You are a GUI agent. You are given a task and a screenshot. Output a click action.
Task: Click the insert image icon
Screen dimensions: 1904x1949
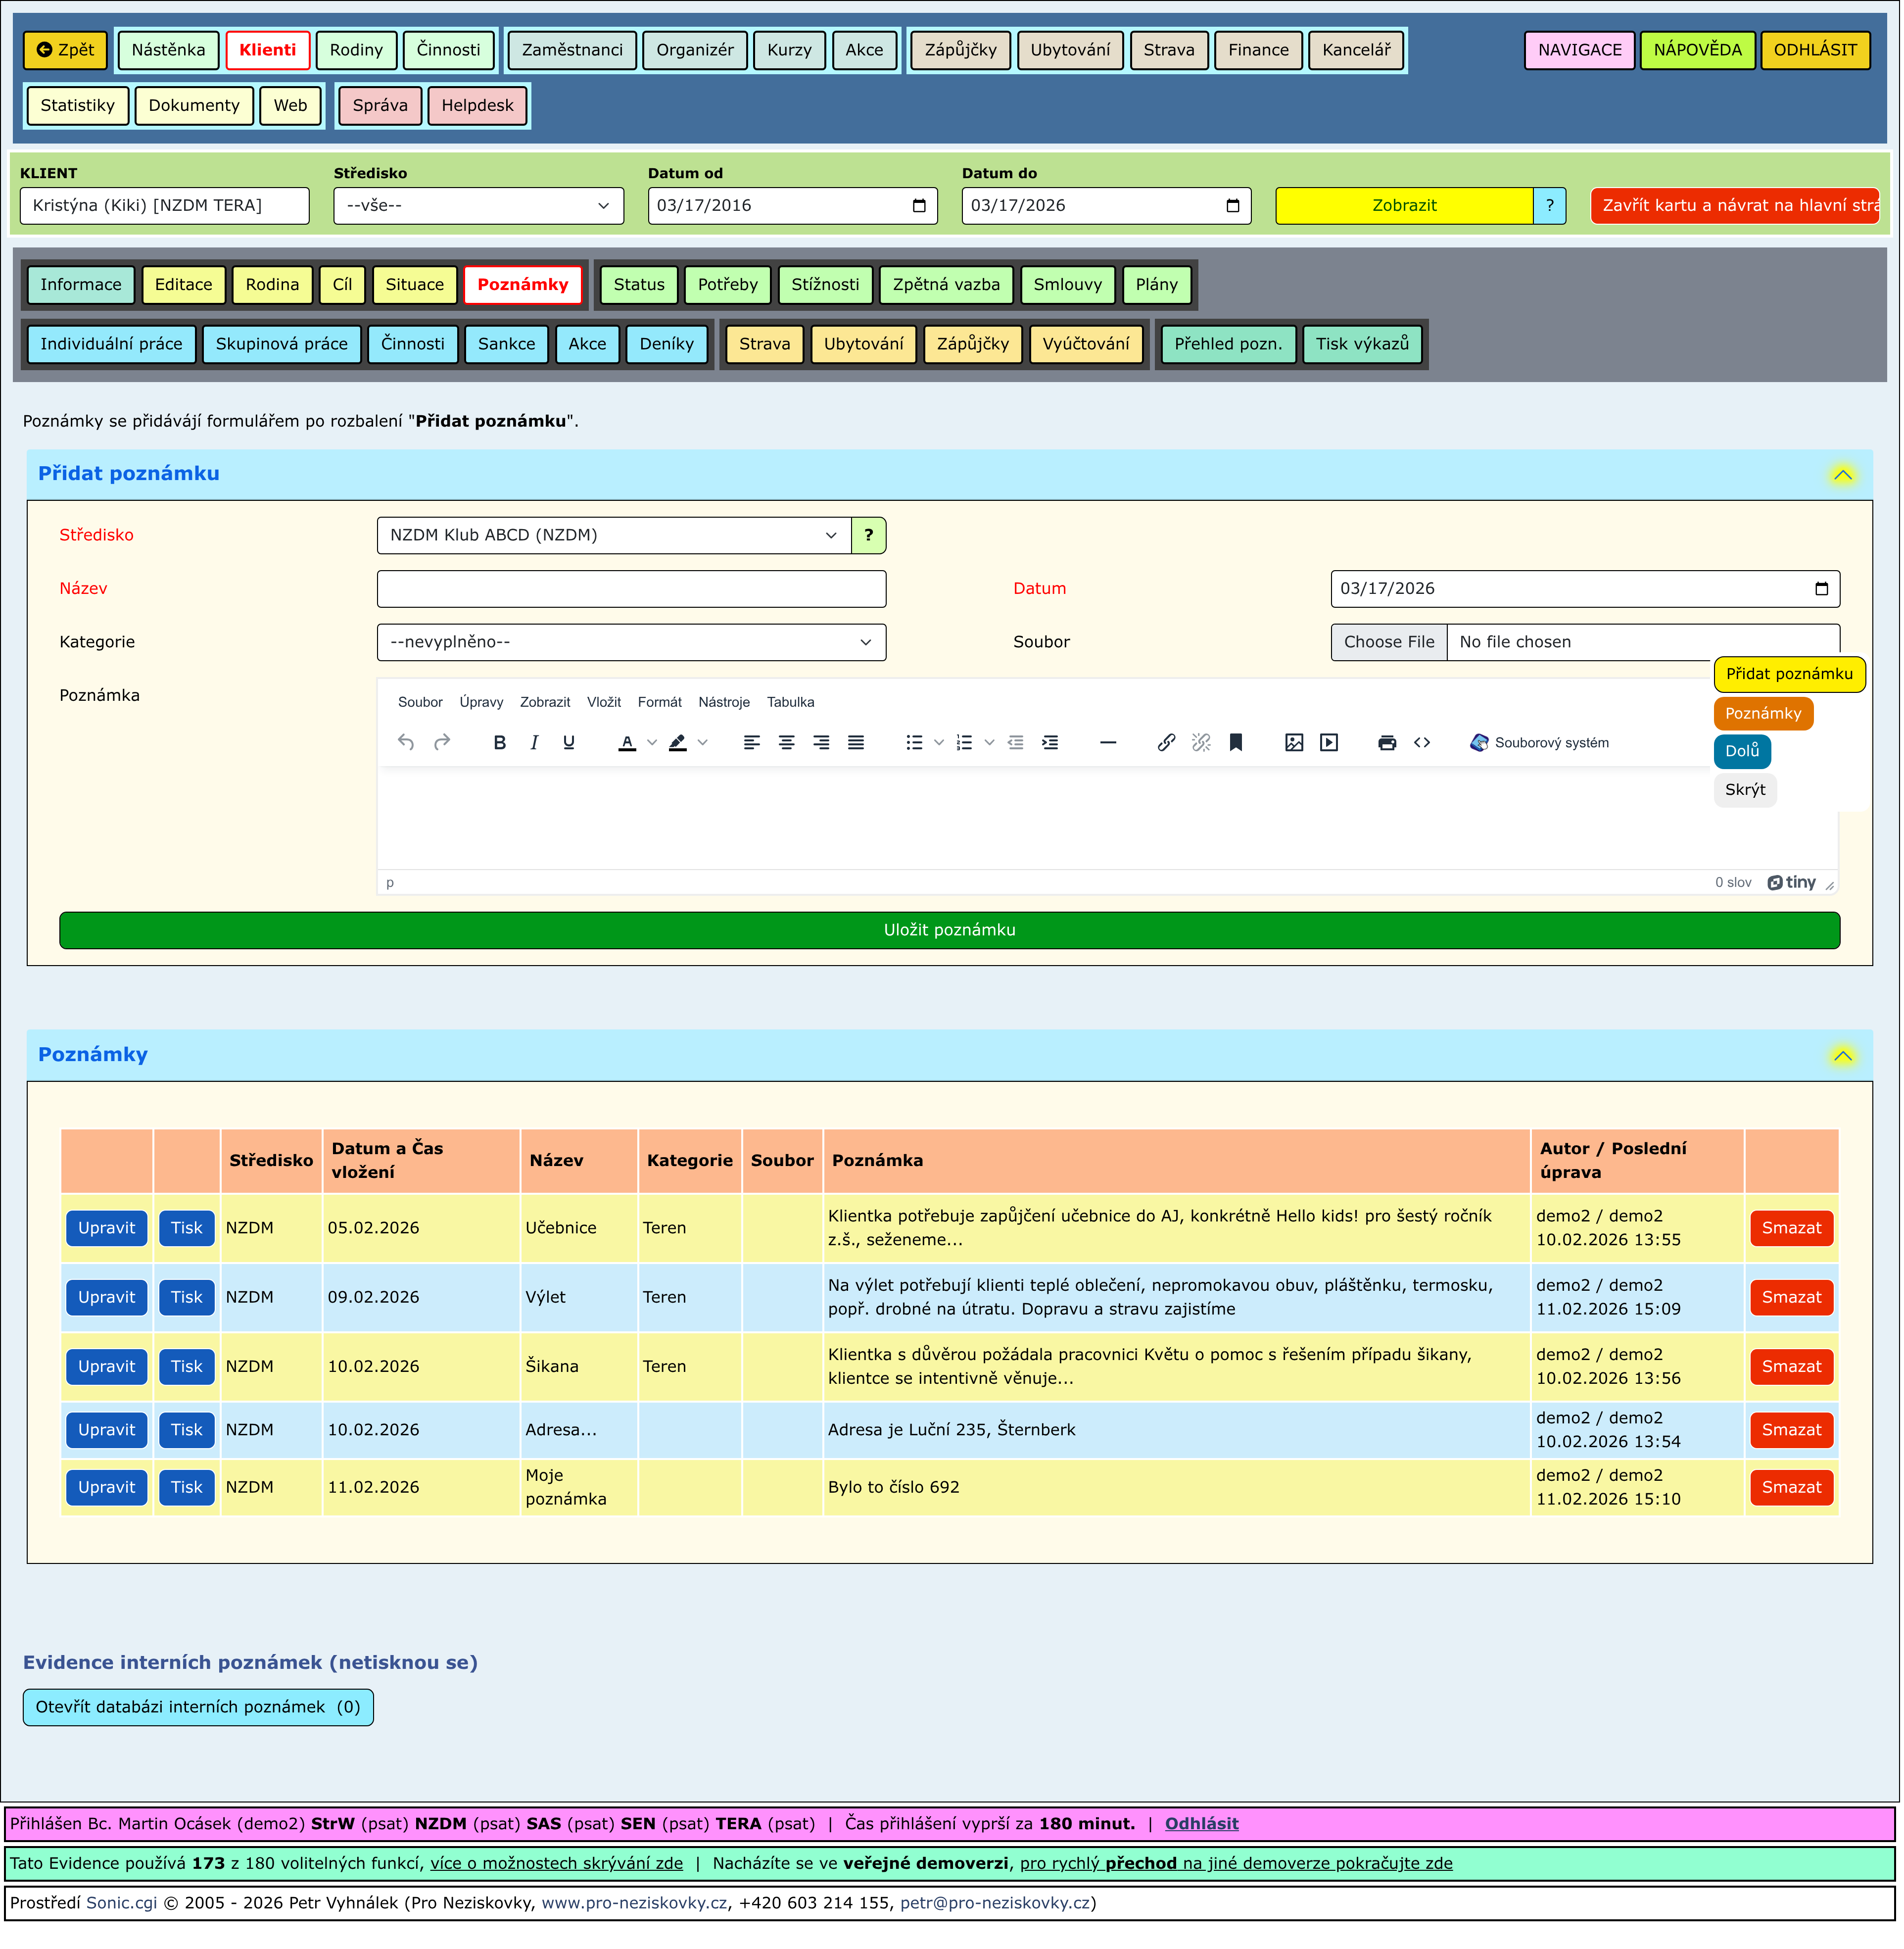[1294, 743]
